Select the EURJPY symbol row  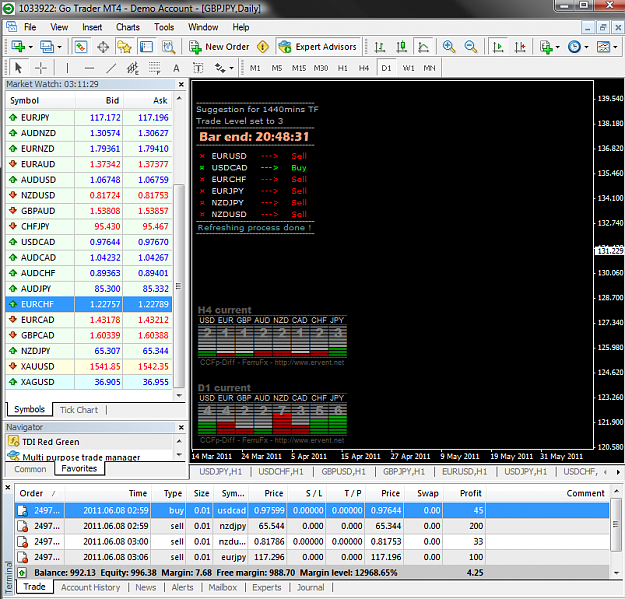pyautogui.click(x=89, y=118)
